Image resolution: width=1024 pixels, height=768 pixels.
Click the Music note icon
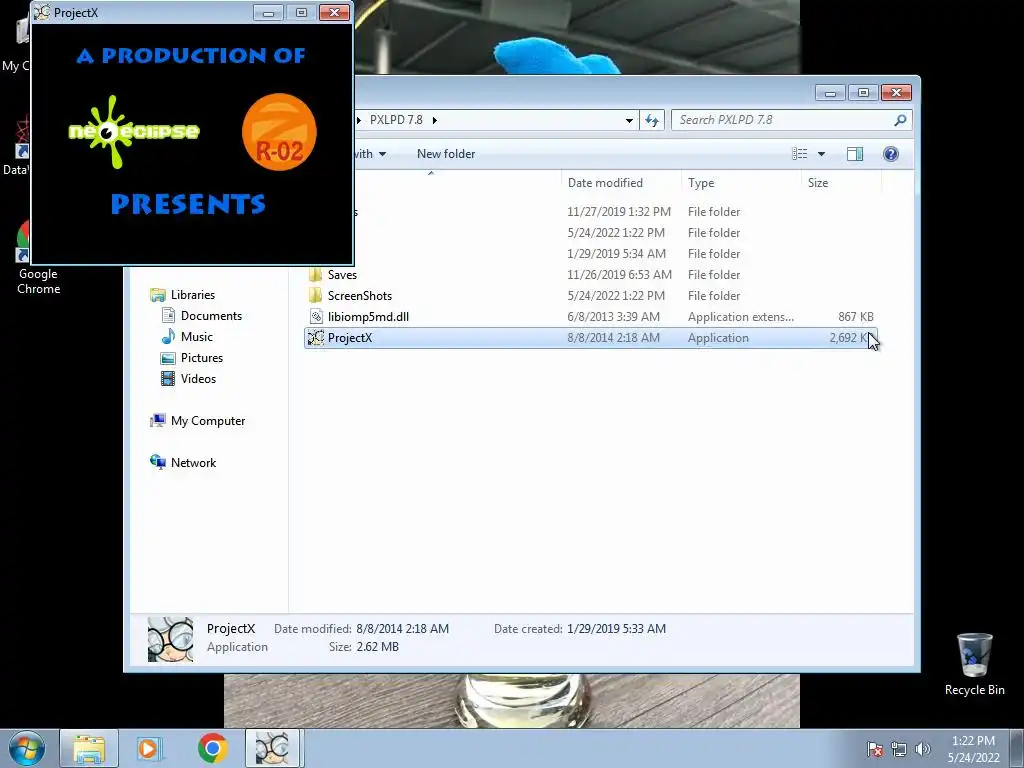[168, 336]
